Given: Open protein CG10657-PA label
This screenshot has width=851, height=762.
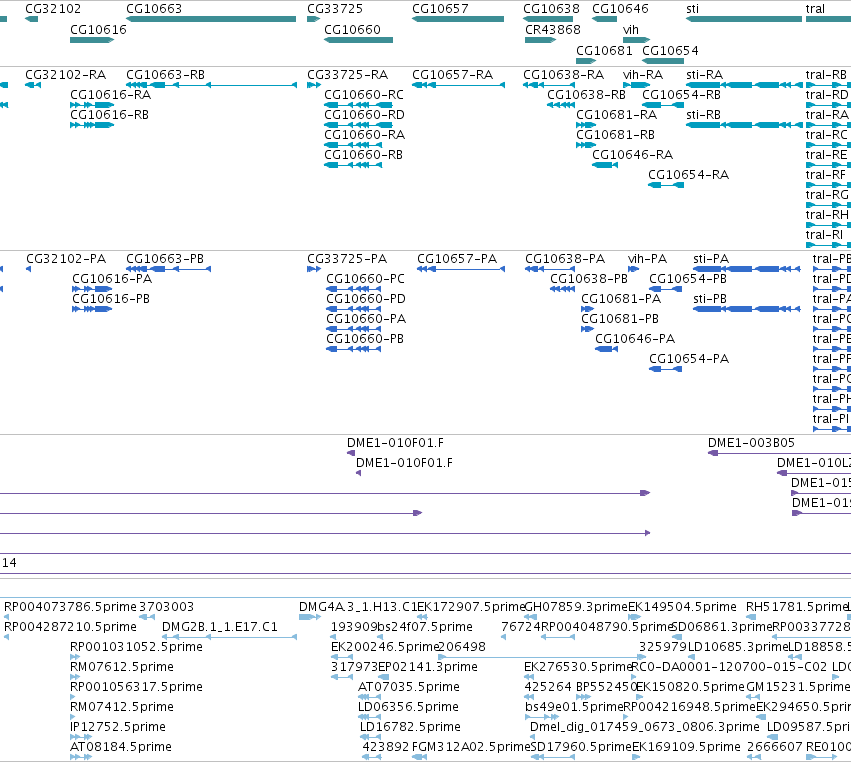Looking at the screenshot, I should tap(457, 259).
